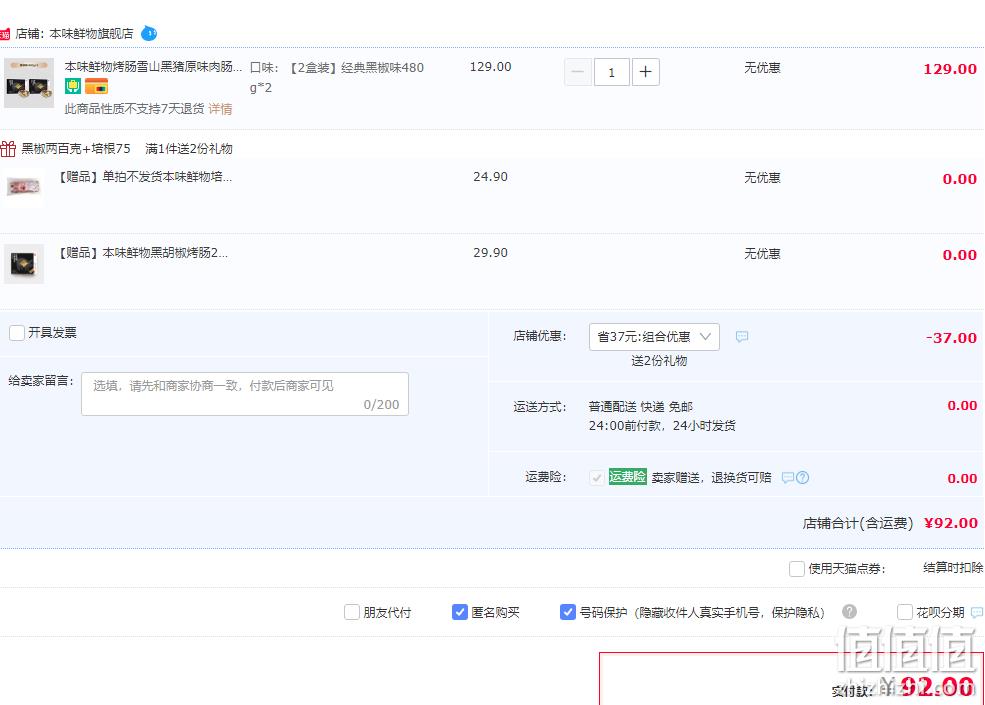Click the 【2盒装】经典黑椒味480g*2 flavor text

337,77
